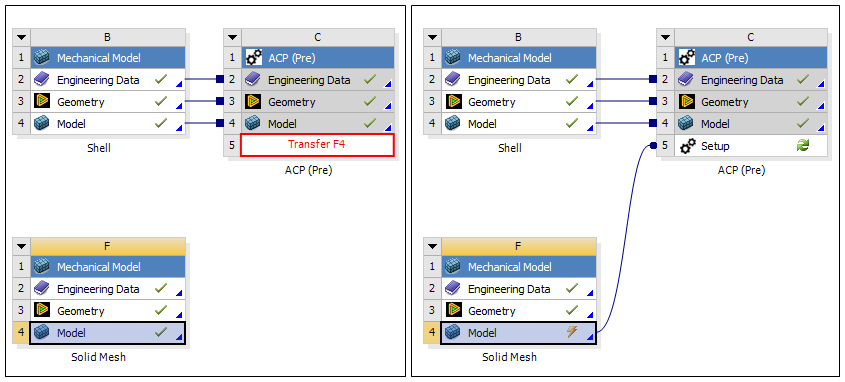Open the system C dropdown arrow in right panel
The width and height of the screenshot is (845, 382).
click(666, 38)
